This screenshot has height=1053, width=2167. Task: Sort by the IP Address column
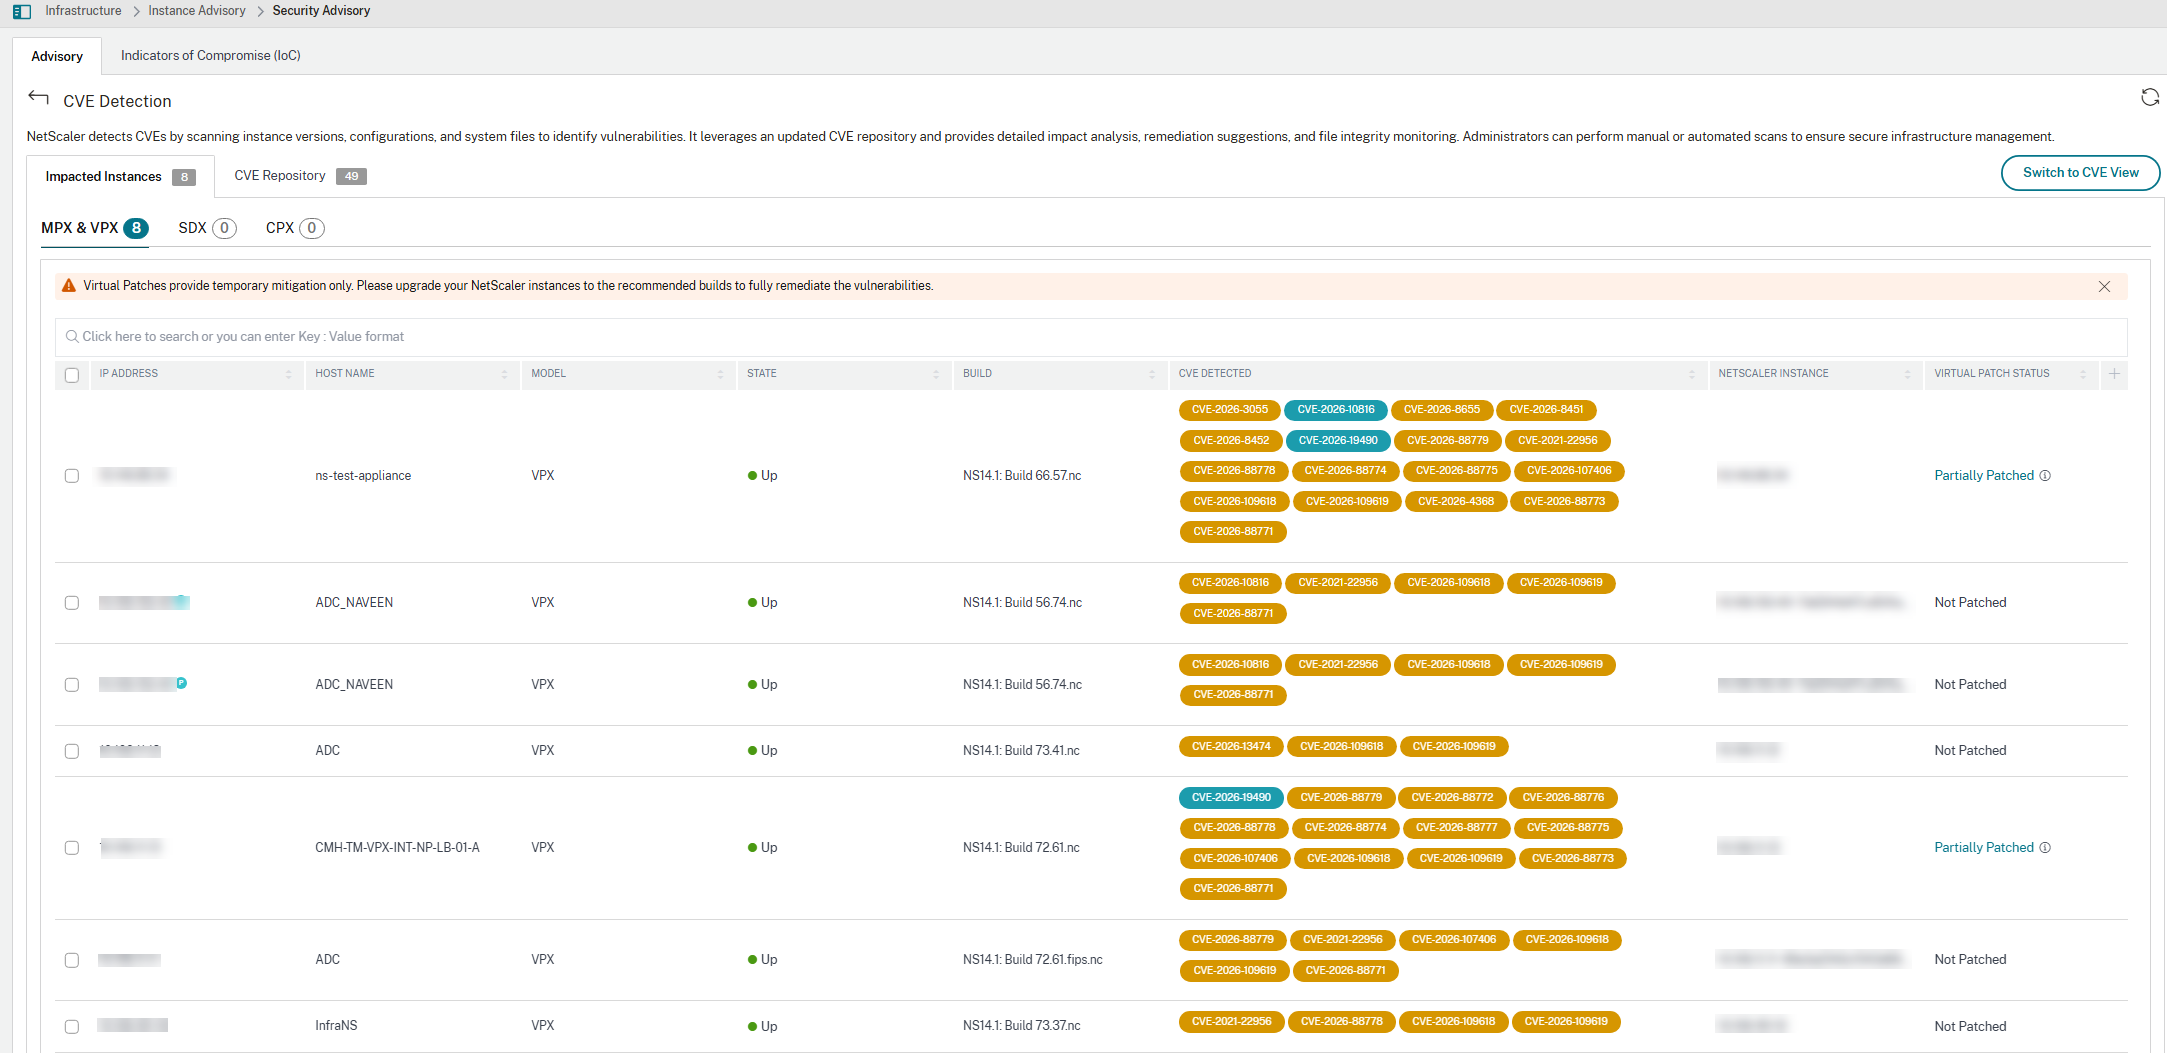[x=289, y=374]
